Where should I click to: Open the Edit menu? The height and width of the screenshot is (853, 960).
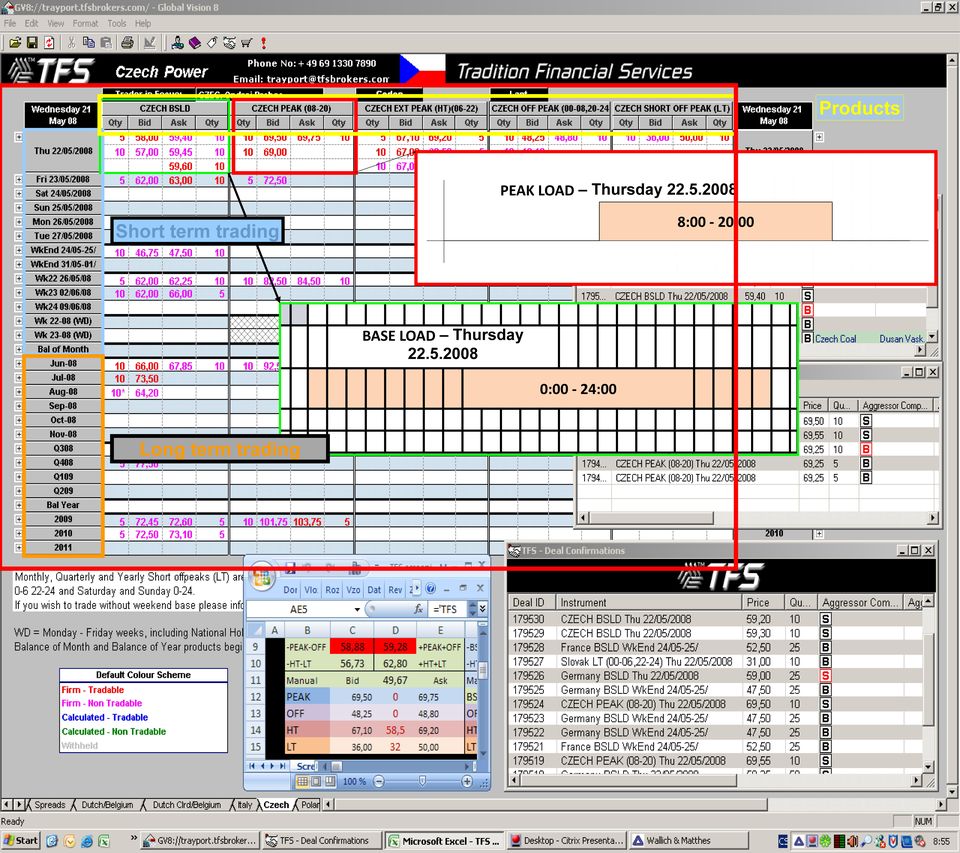pyautogui.click(x=31, y=23)
